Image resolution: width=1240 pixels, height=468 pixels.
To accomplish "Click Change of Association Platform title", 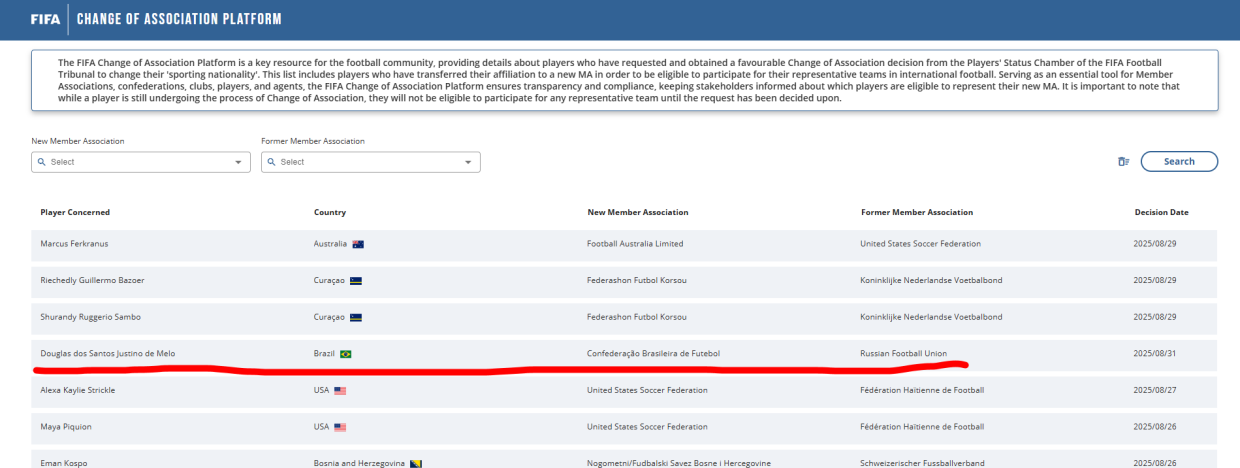I will tap(179, 19).
